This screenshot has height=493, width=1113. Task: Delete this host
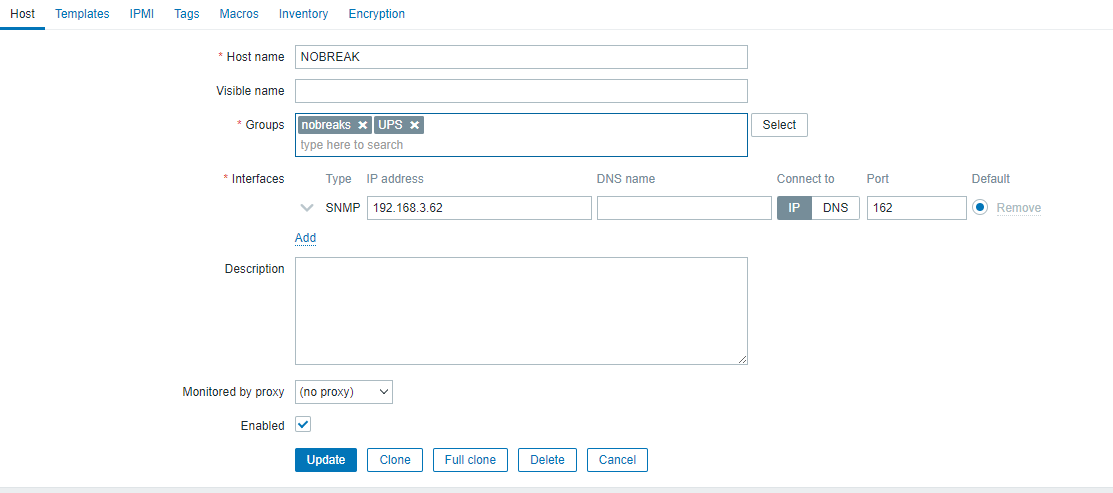pos(547,460)
